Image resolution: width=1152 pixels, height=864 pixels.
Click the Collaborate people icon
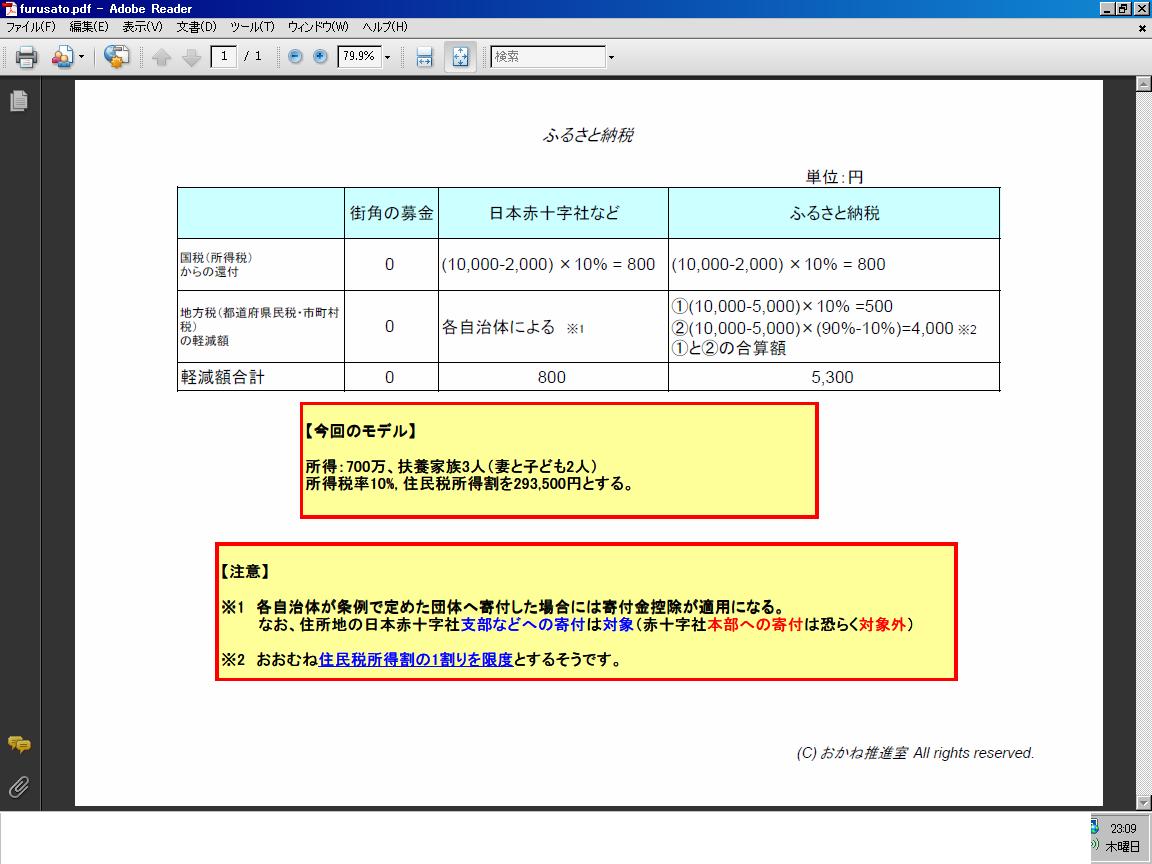(62, 57)
